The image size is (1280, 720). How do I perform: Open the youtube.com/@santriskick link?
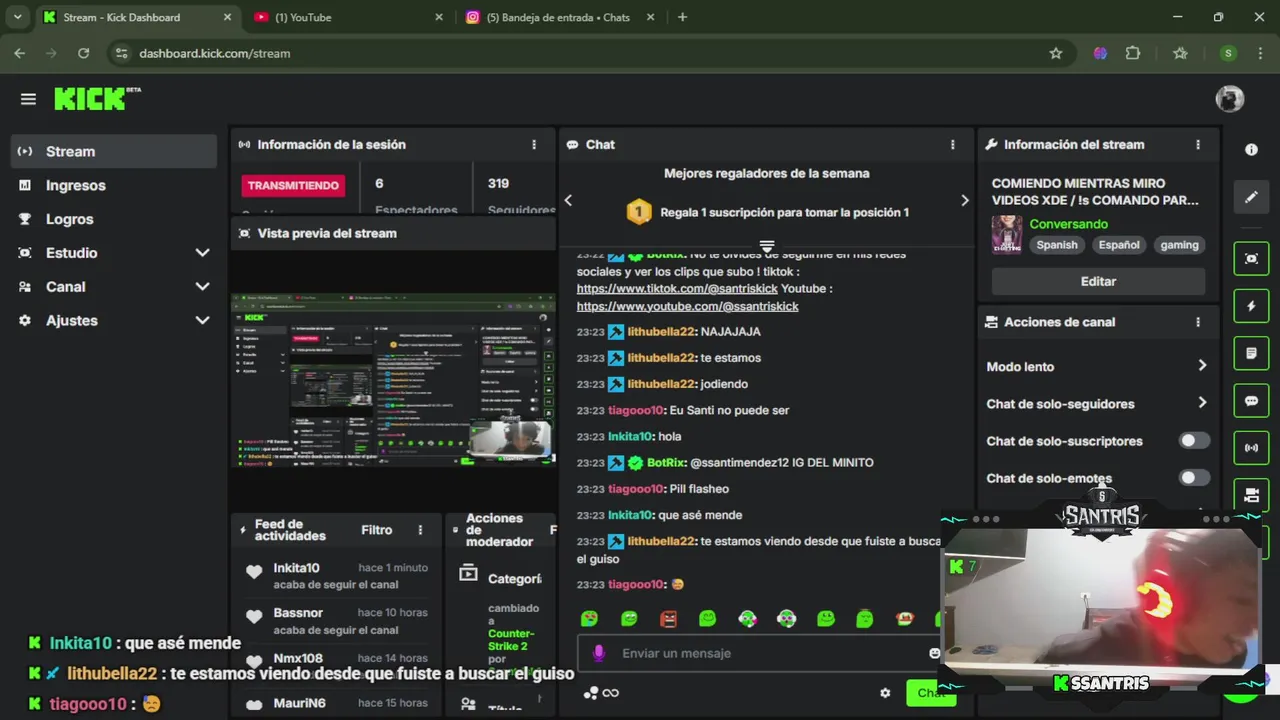(687, 306)
